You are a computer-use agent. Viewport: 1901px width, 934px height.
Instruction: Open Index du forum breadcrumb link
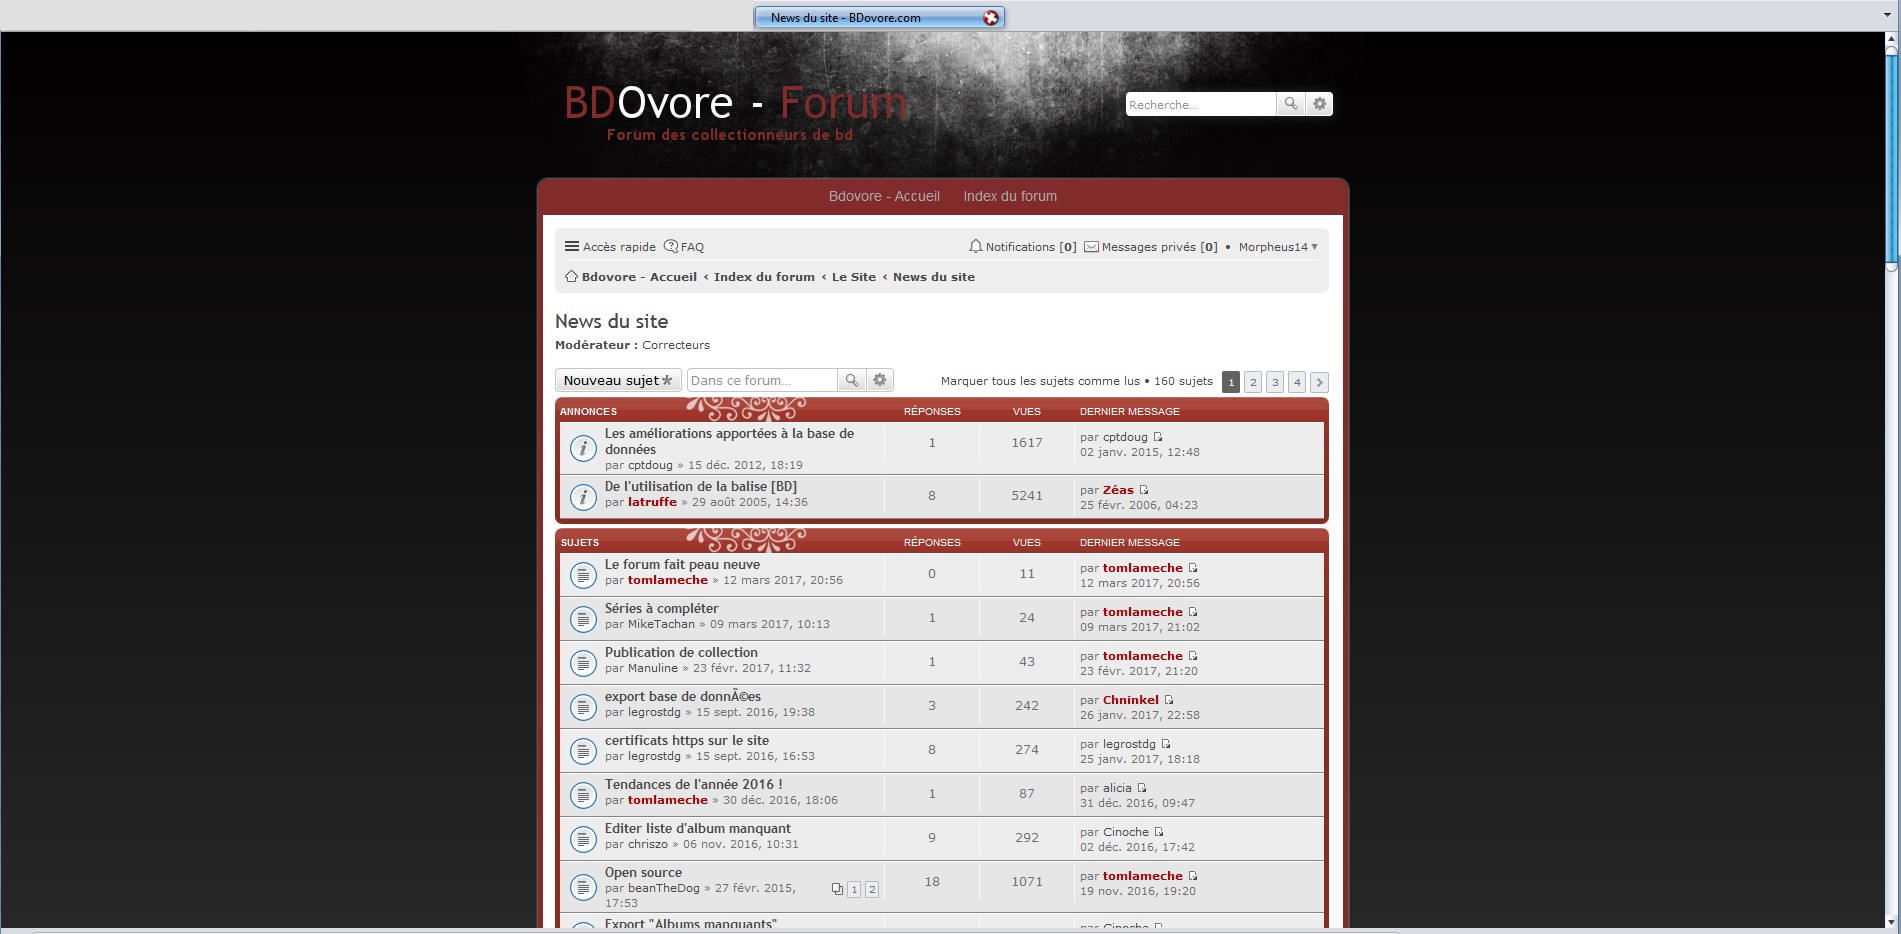(x=764, y=277)
